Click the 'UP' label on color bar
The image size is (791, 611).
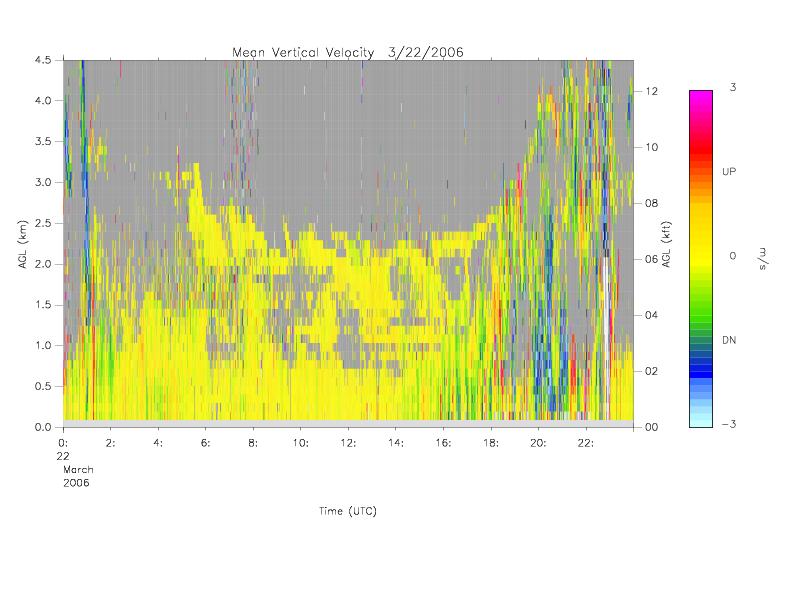pyautogui.click(x=729, y=172)
